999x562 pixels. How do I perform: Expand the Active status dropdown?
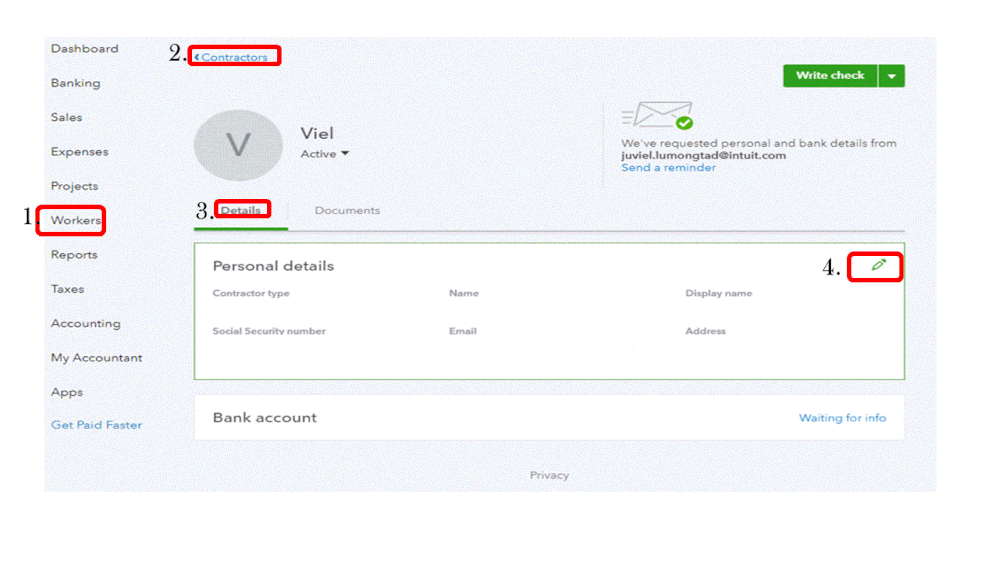pyautogui.click(x=324, y=154)
